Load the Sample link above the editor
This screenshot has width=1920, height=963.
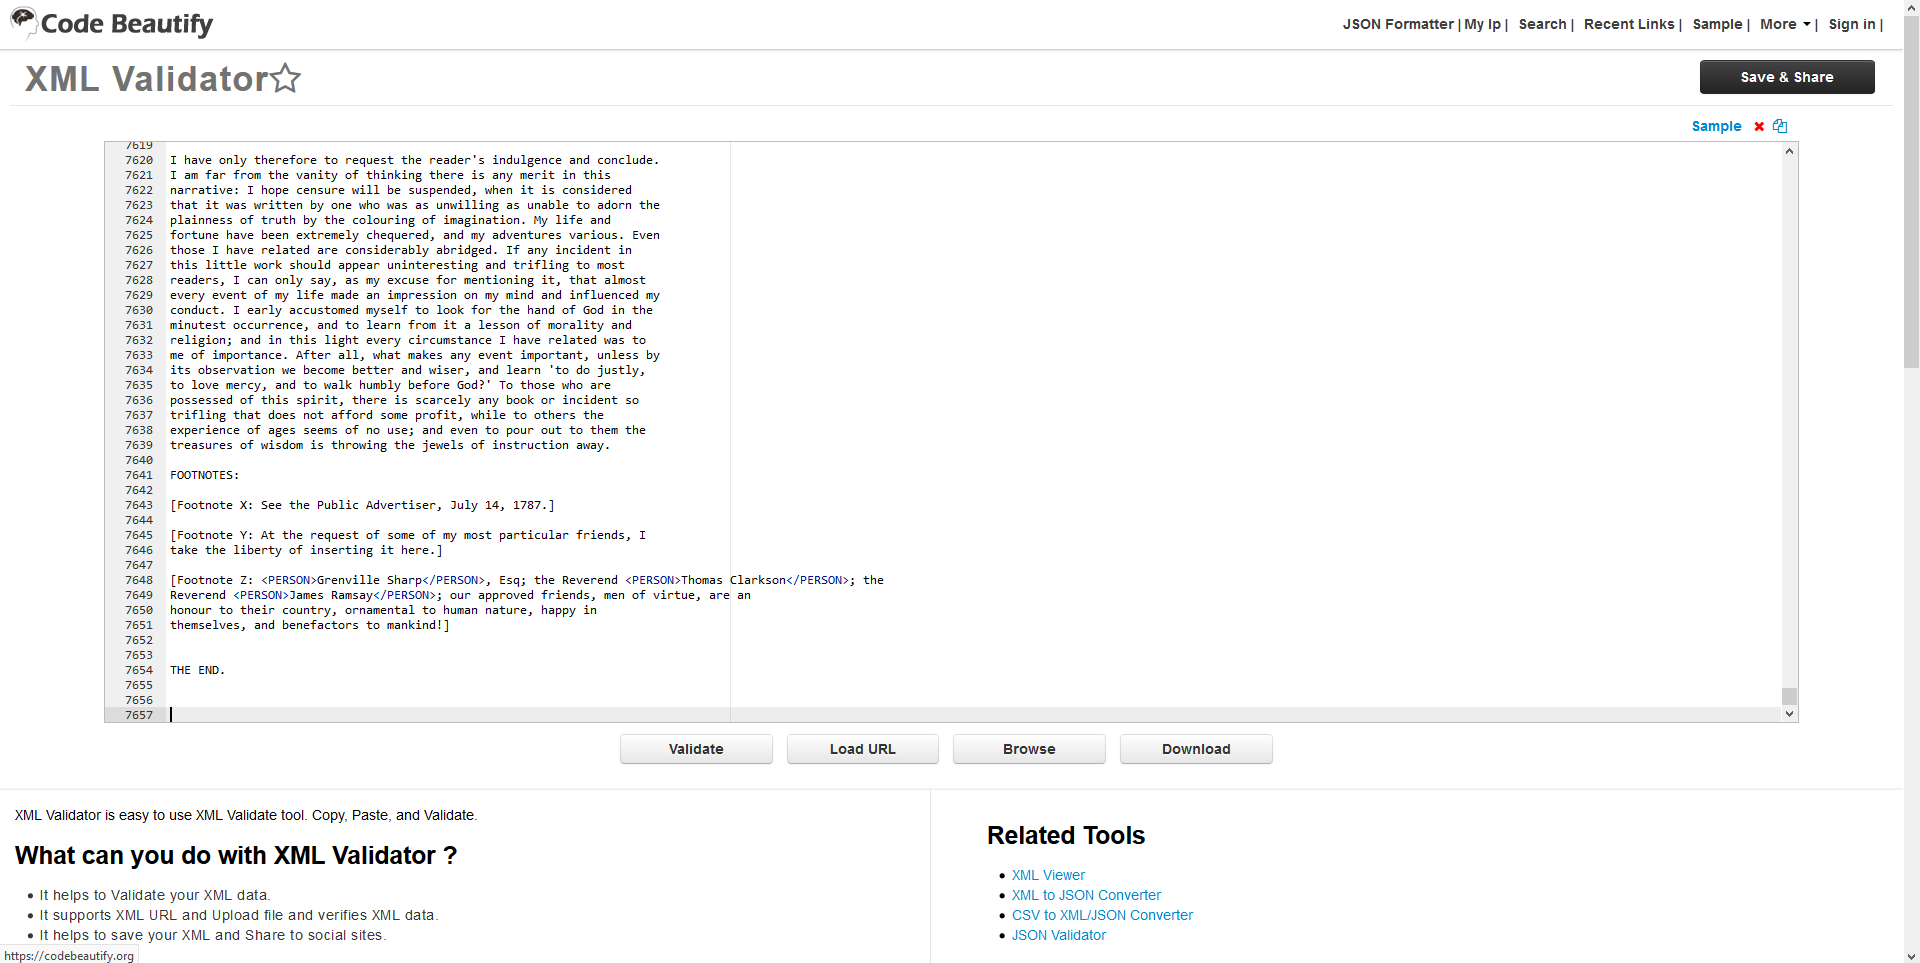(x=1716, y=126)
